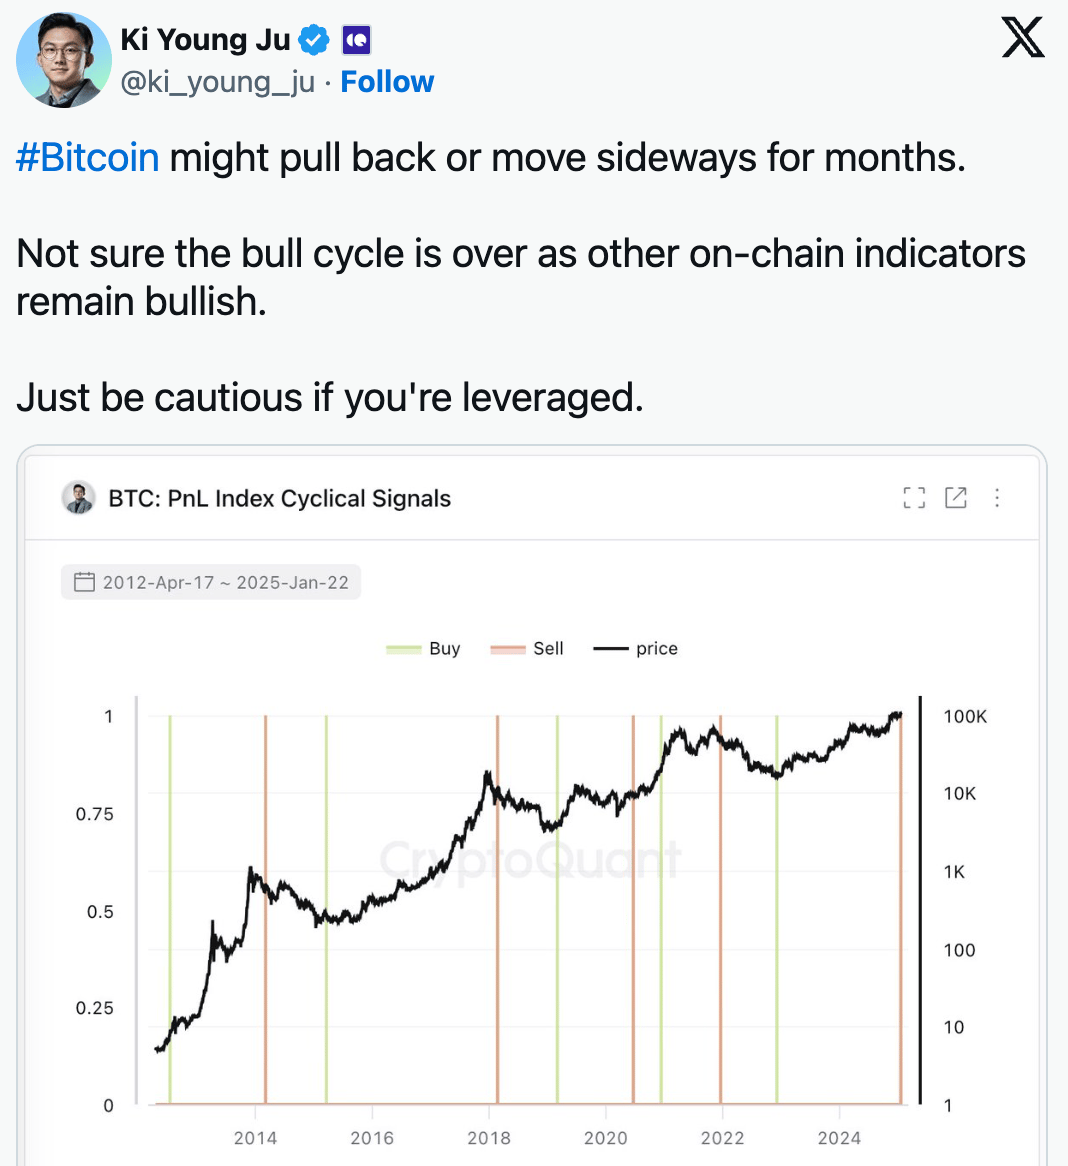Click the red Sell legend swatch
This screenshot has height=1166, width=1068.
(508, 649)
